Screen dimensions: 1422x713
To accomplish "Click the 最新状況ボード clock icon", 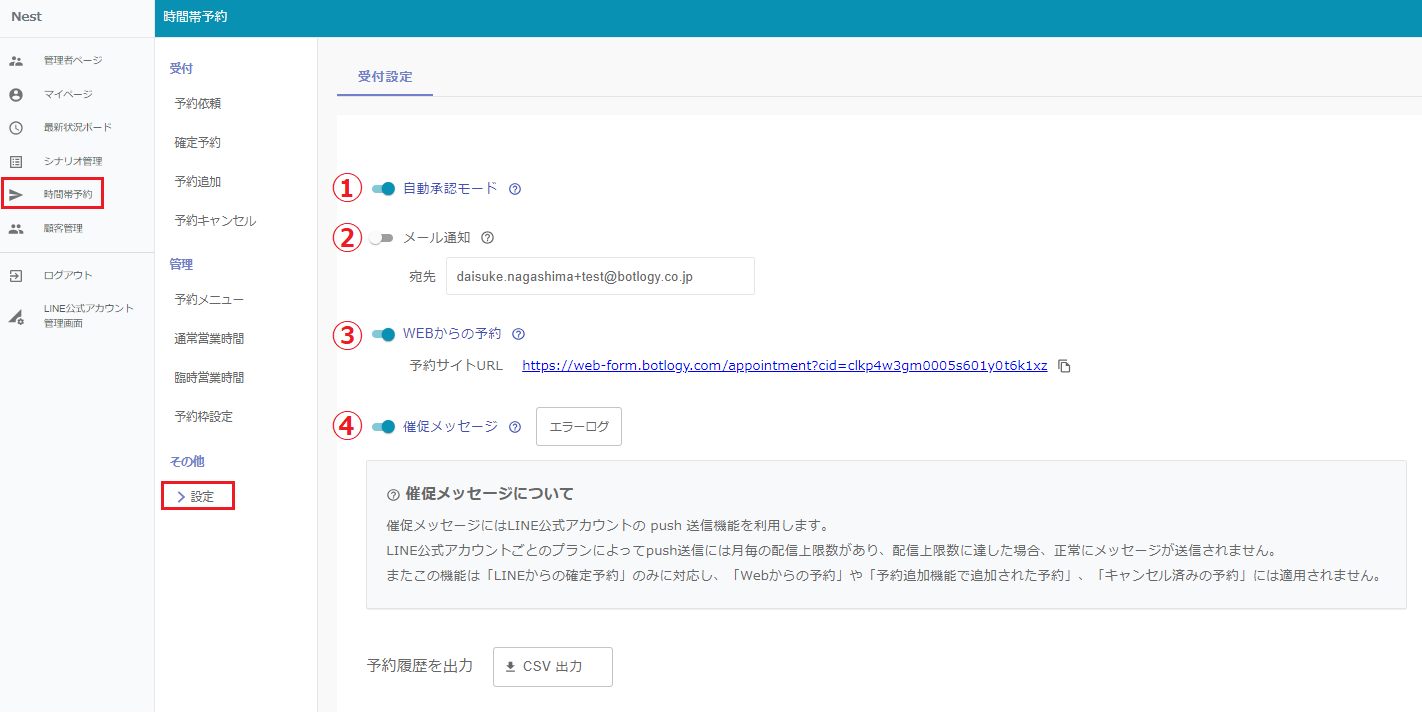I will [x=16, y=128].
